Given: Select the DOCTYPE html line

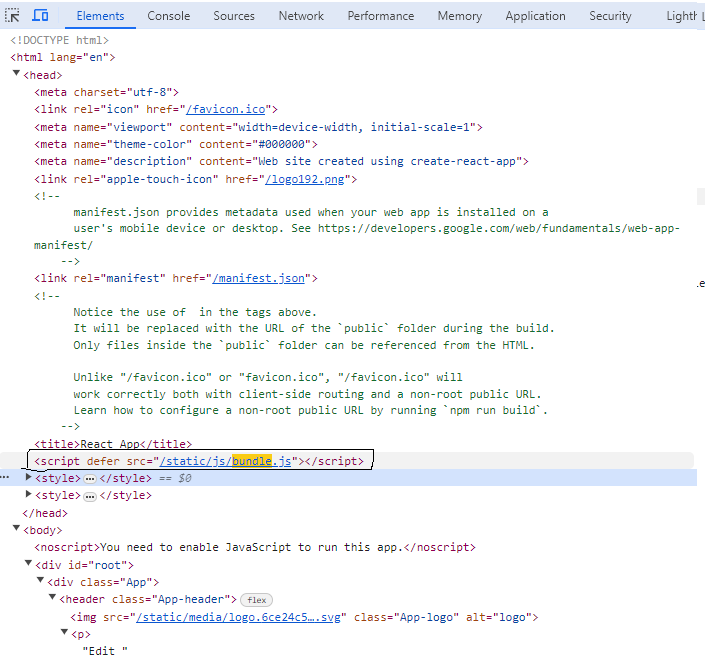Looking at the screenshot, I should point(59,40).
